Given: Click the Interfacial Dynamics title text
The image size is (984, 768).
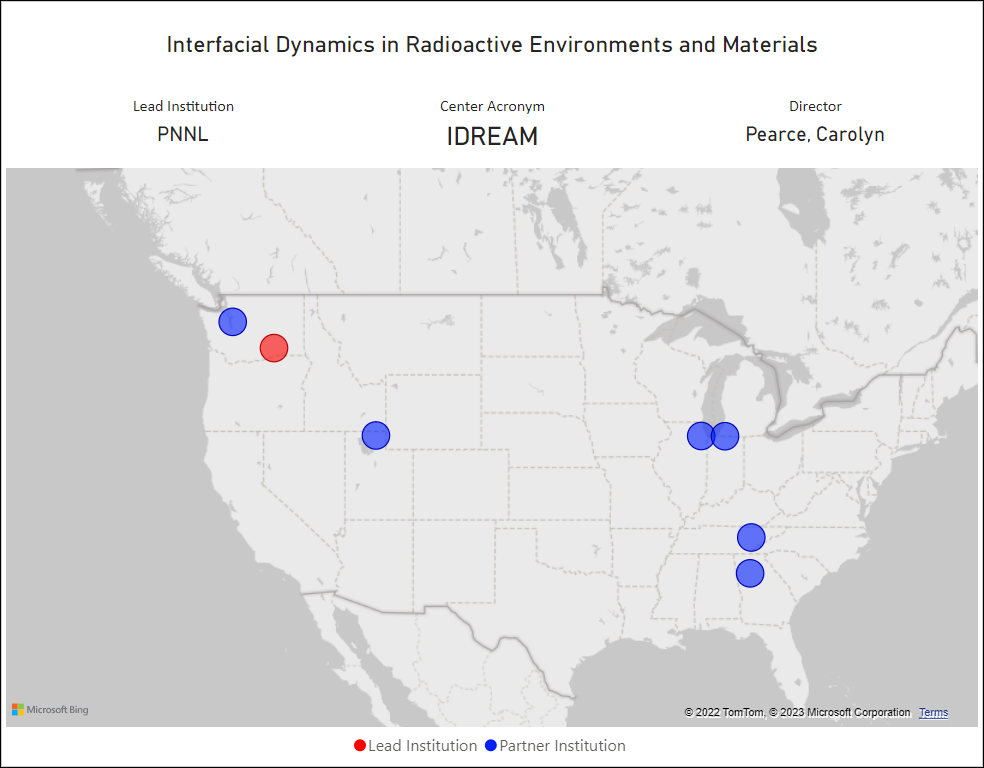Looking at the screenshot, I should 492,45.
